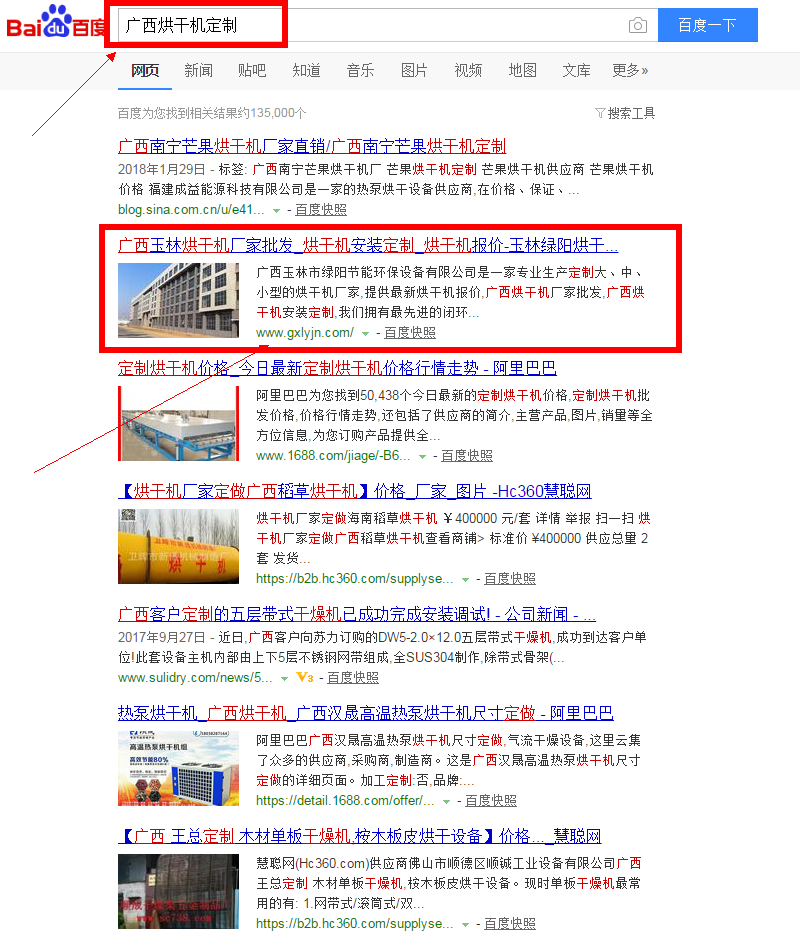Switch to the 新闻 tab
Viewport: 800px width, 936px height.
click(x=199, y=70)
